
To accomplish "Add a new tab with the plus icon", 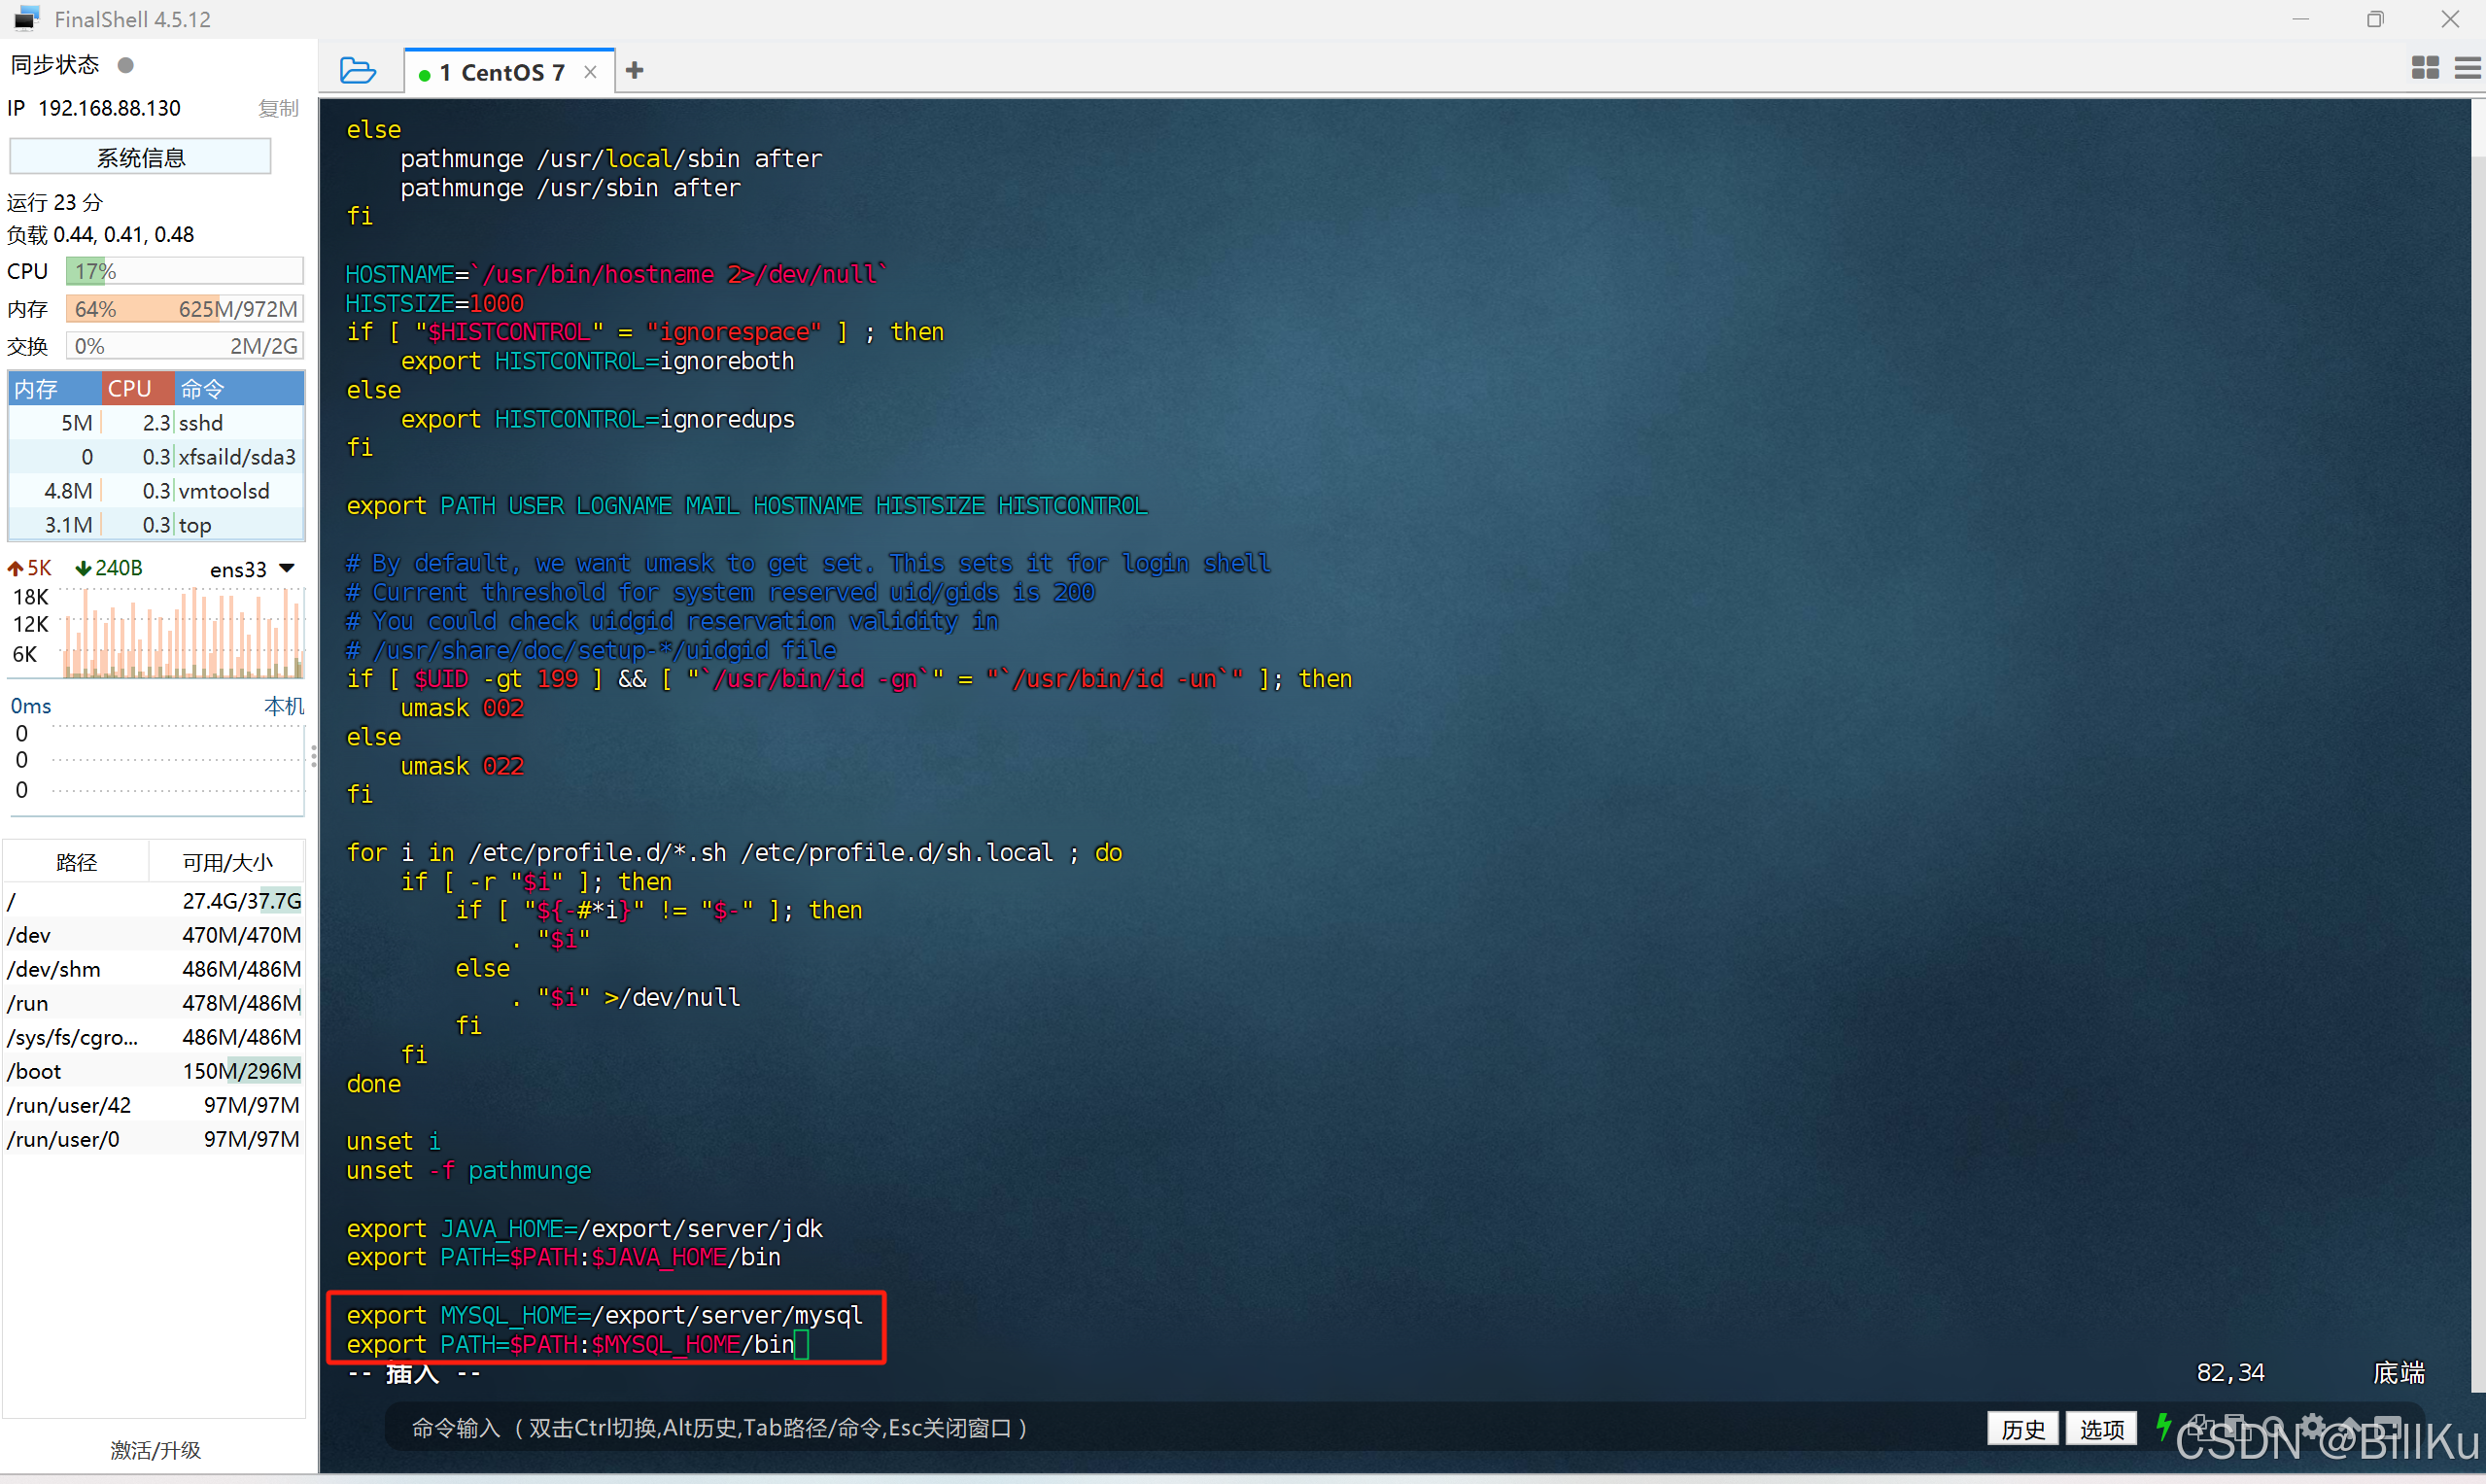I will 634,71.
